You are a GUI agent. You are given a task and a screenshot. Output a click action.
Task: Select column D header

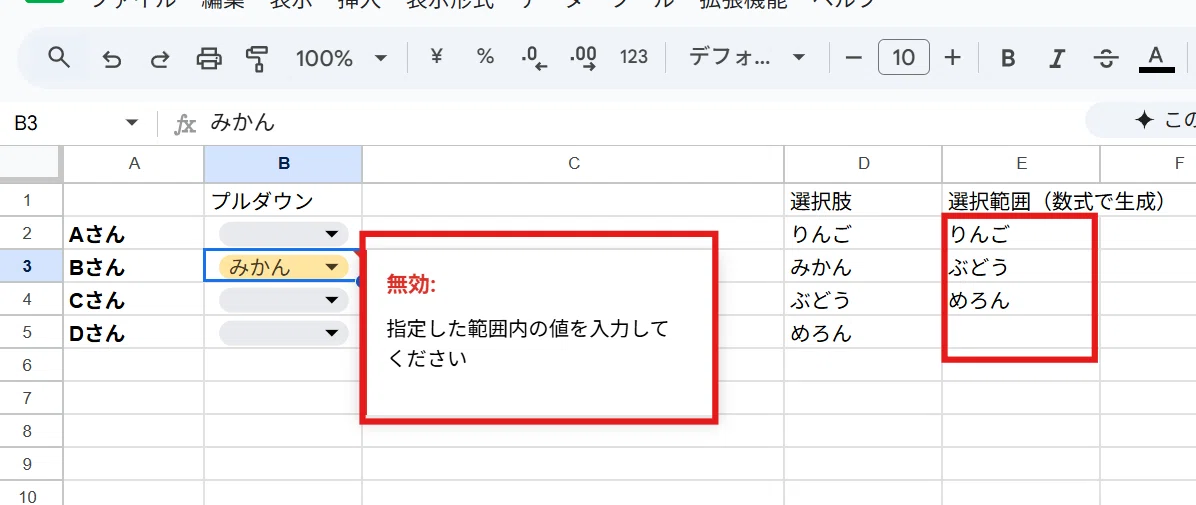(863, 164)
